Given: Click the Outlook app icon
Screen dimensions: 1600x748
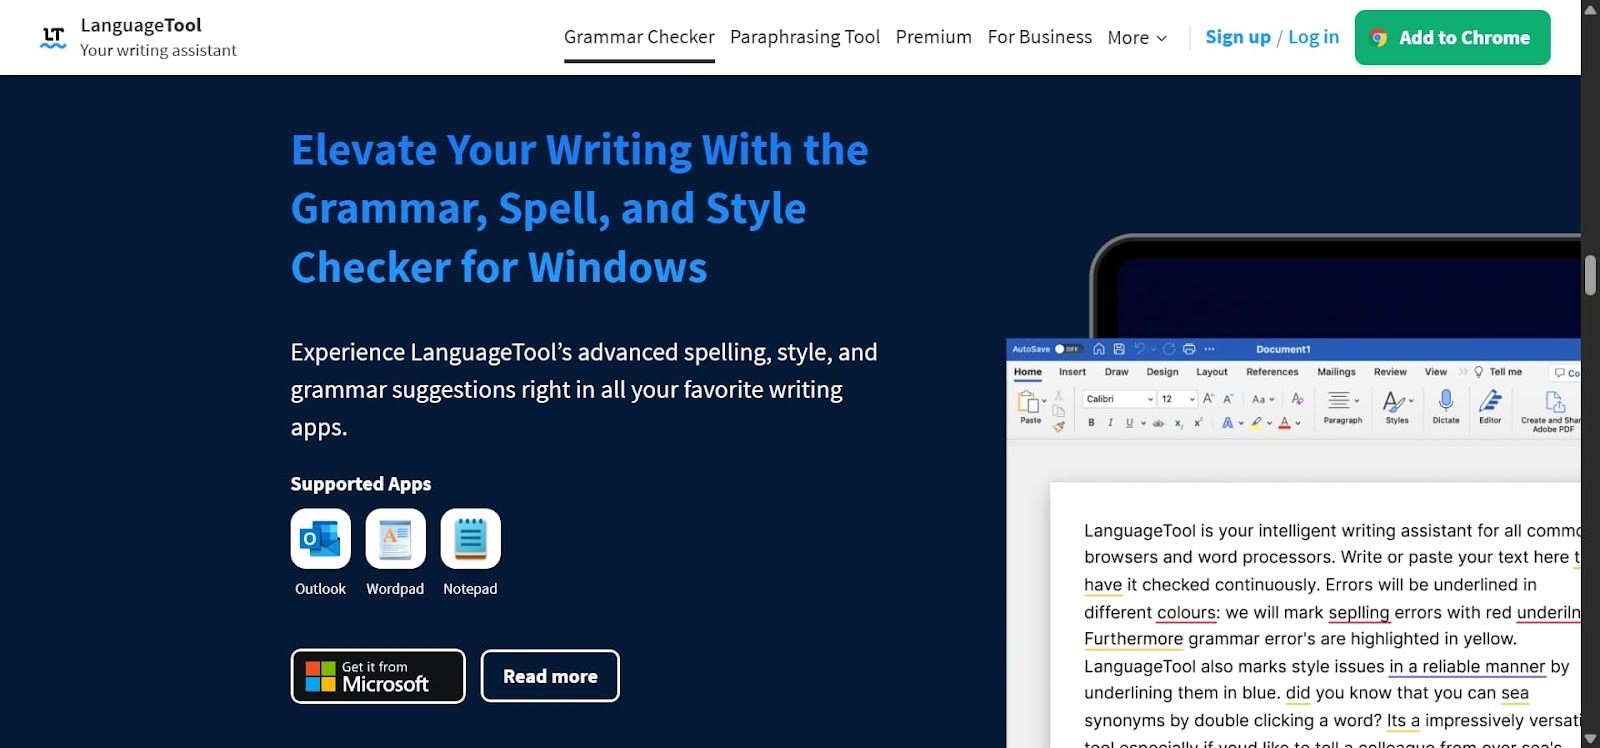Looking at the screenshot, I should pyautogui.click(x=321, y=538).
